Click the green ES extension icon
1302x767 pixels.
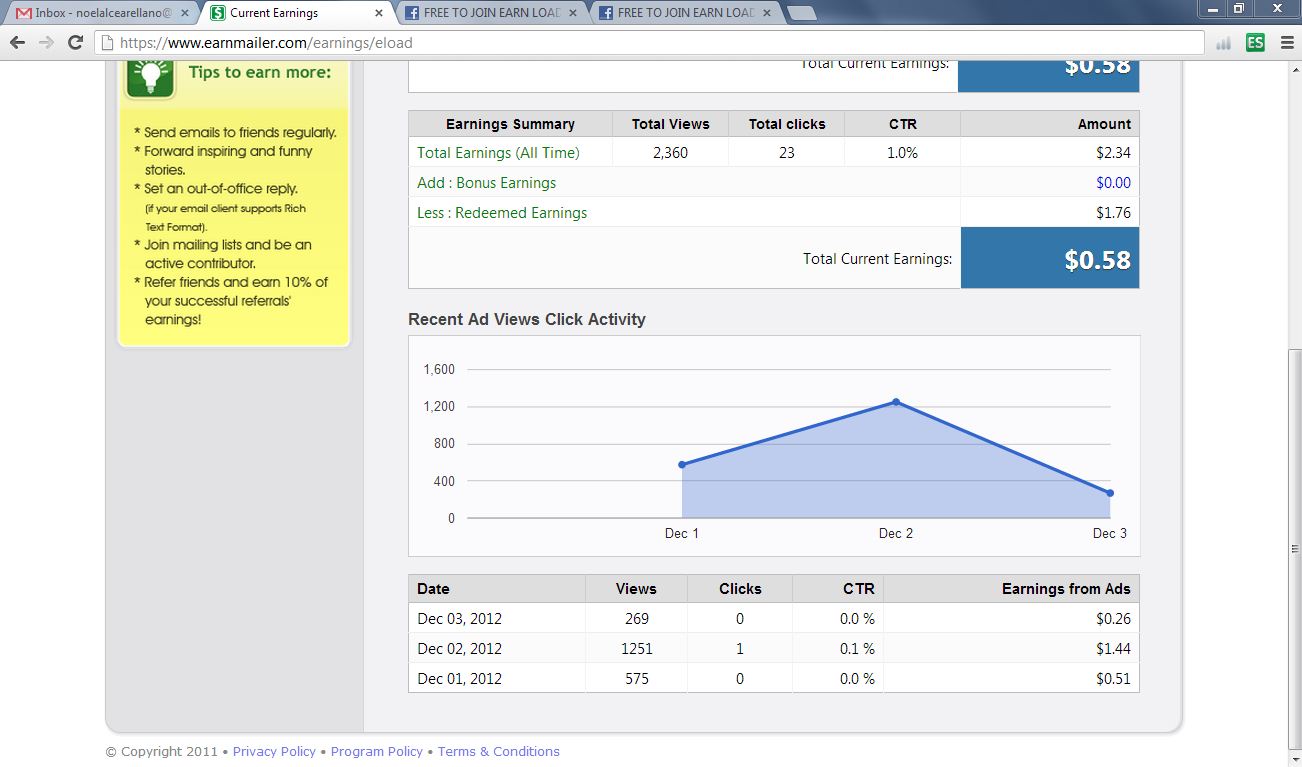pyautogui.click(x=1255, y=43)
